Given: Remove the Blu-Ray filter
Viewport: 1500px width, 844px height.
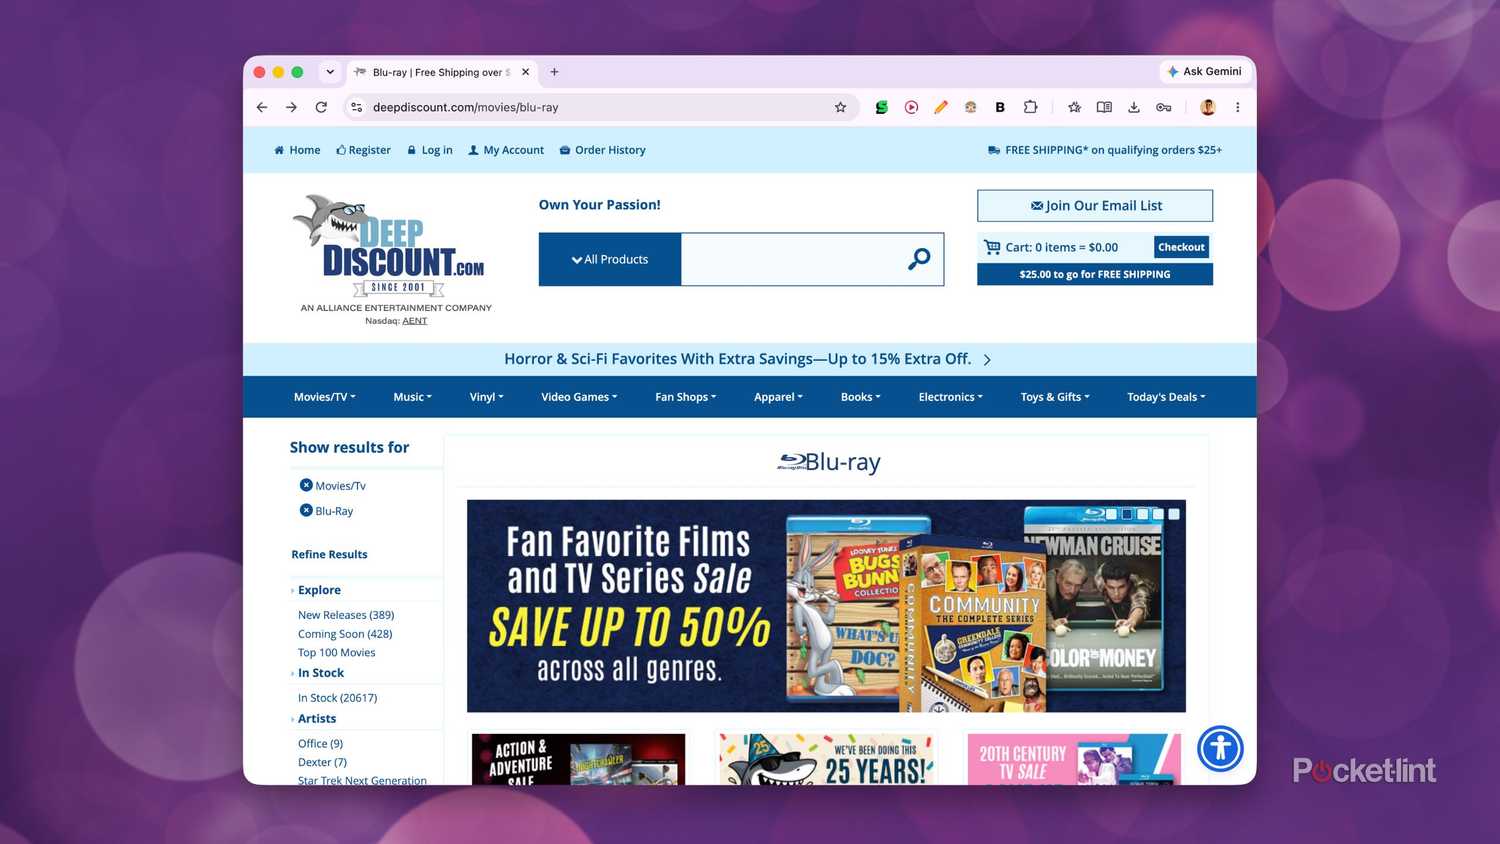Looking at the screenshot, I should pyautogui.click(x=306, y=510).
